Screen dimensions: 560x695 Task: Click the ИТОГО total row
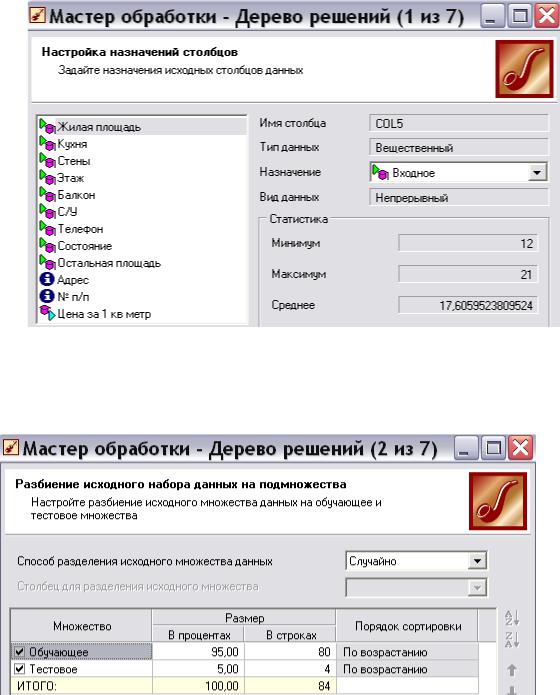point(244,686)
